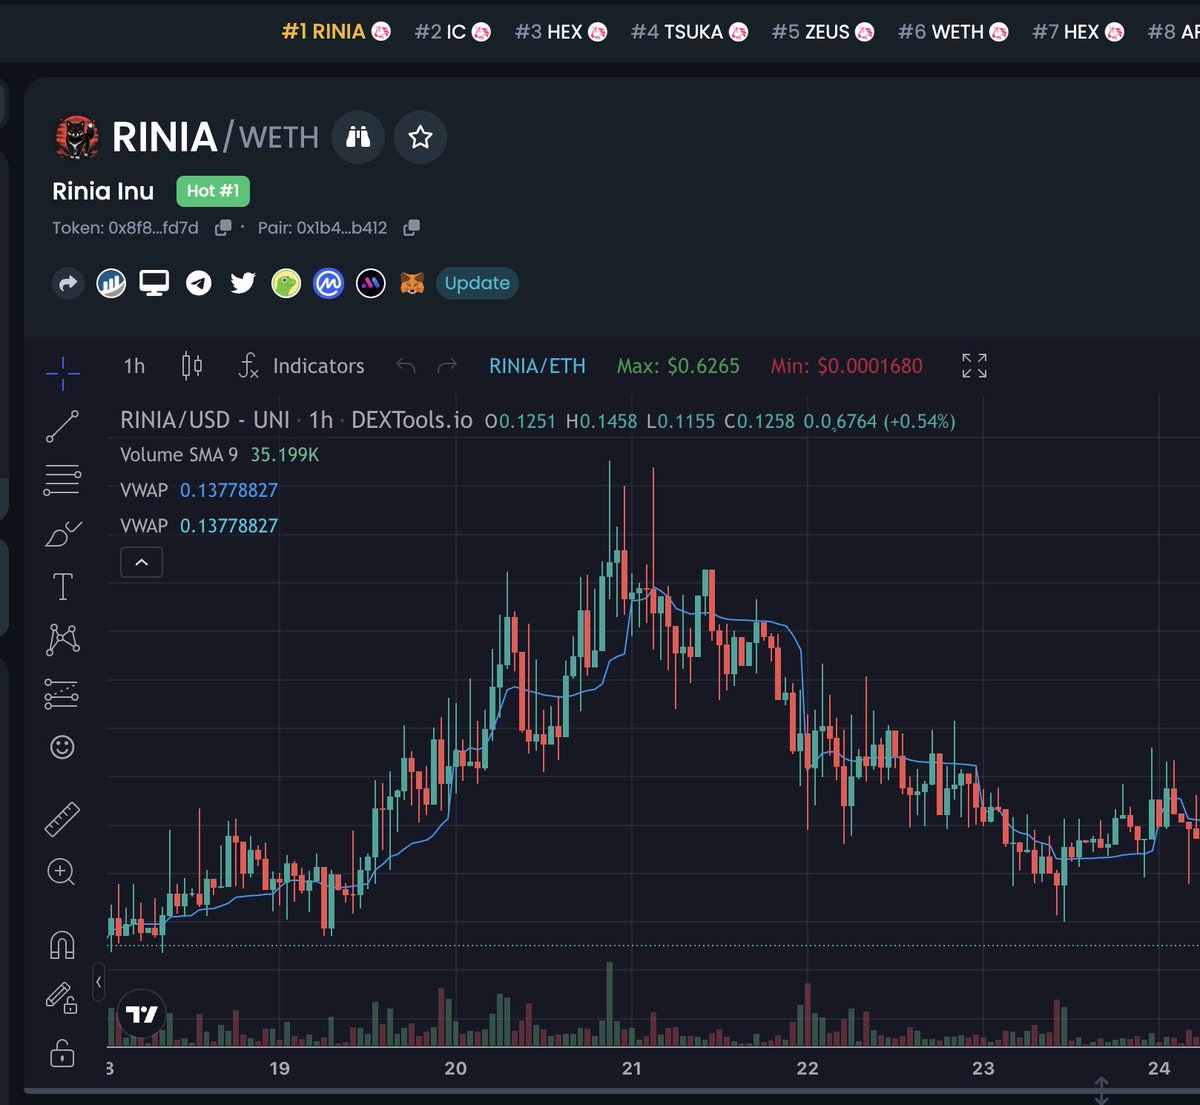
Task: Open the Indicators menu via fx icon
Action: [x=248, y=366]
